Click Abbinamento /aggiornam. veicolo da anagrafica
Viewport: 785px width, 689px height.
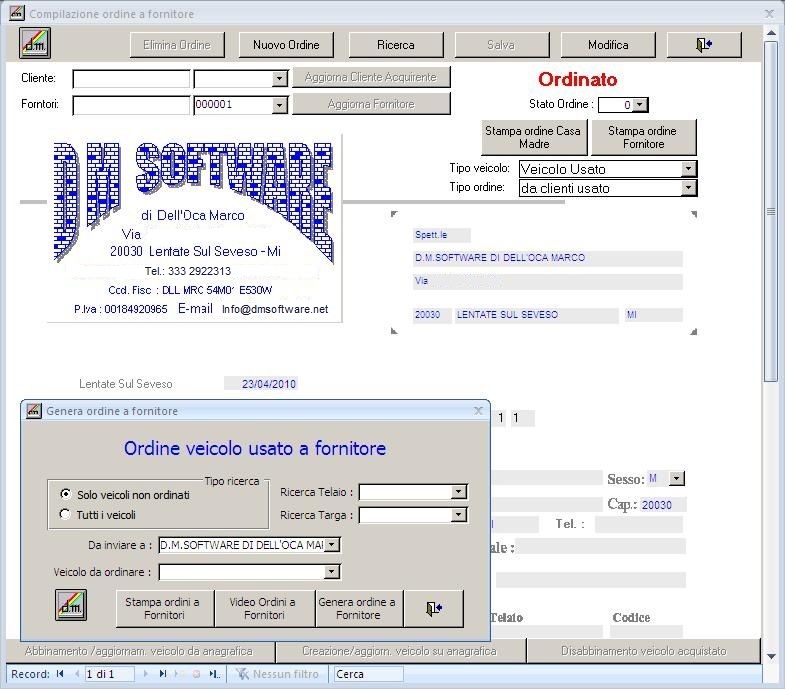pos(139,651)
